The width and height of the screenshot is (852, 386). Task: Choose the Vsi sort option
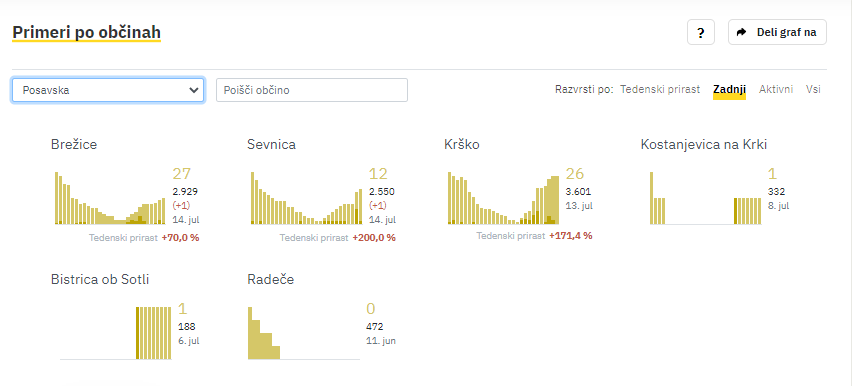[x=813, y=89]
